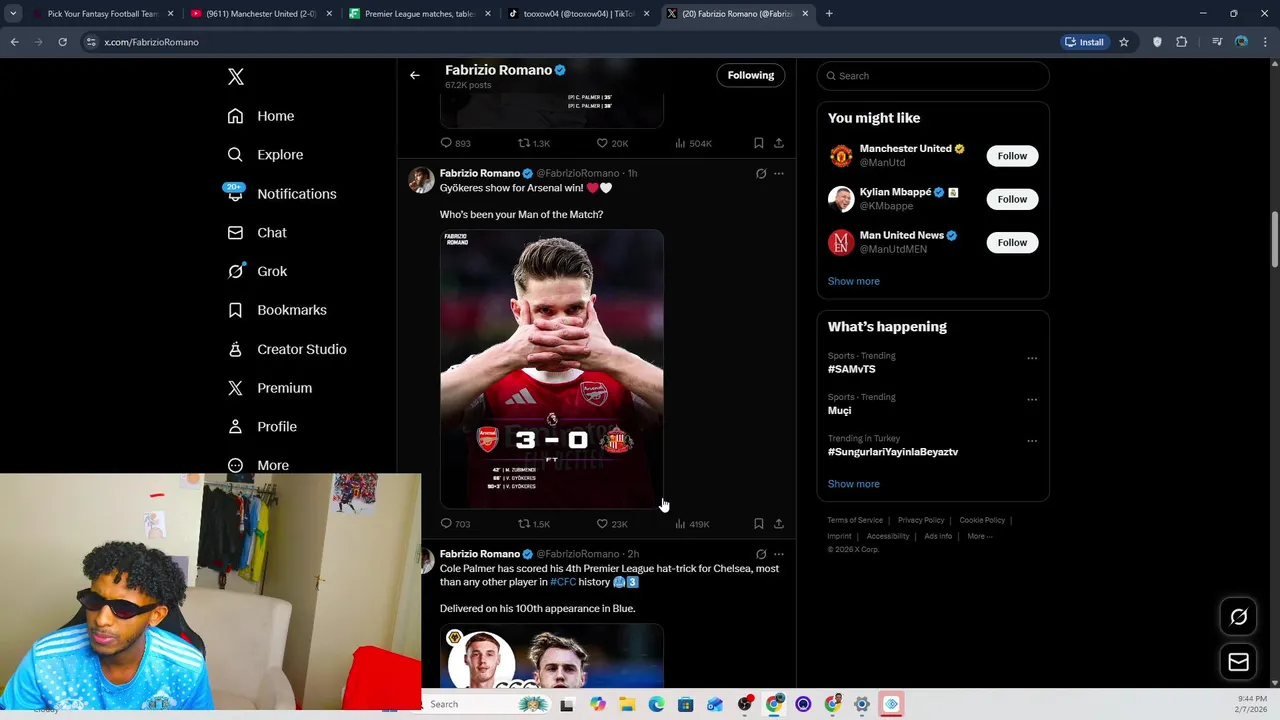Open Bookmarks in the sidebar
This screenshot has width=1280, height=720.
click(277, 310)
